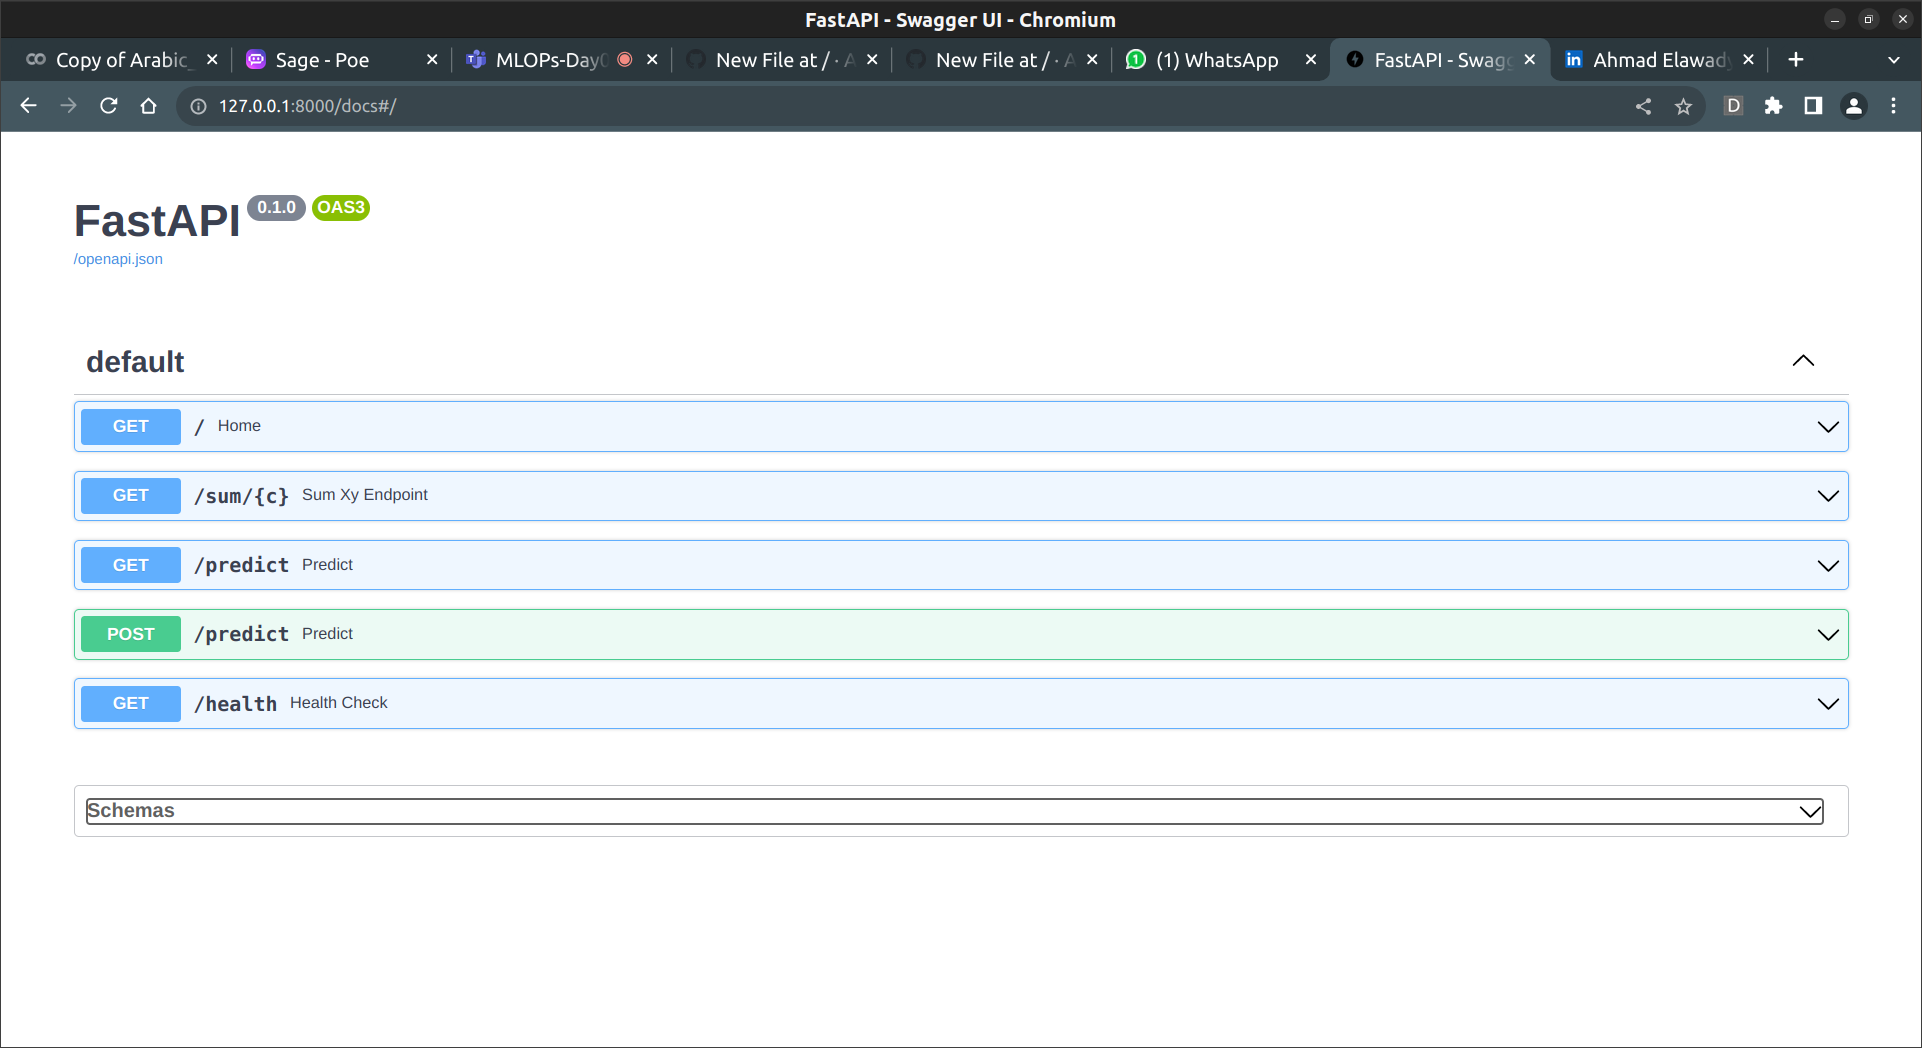This screenshot has height=1048, width=1922.
Task: Open the tab search dropdown arrow
Action: pos(1893,60)
